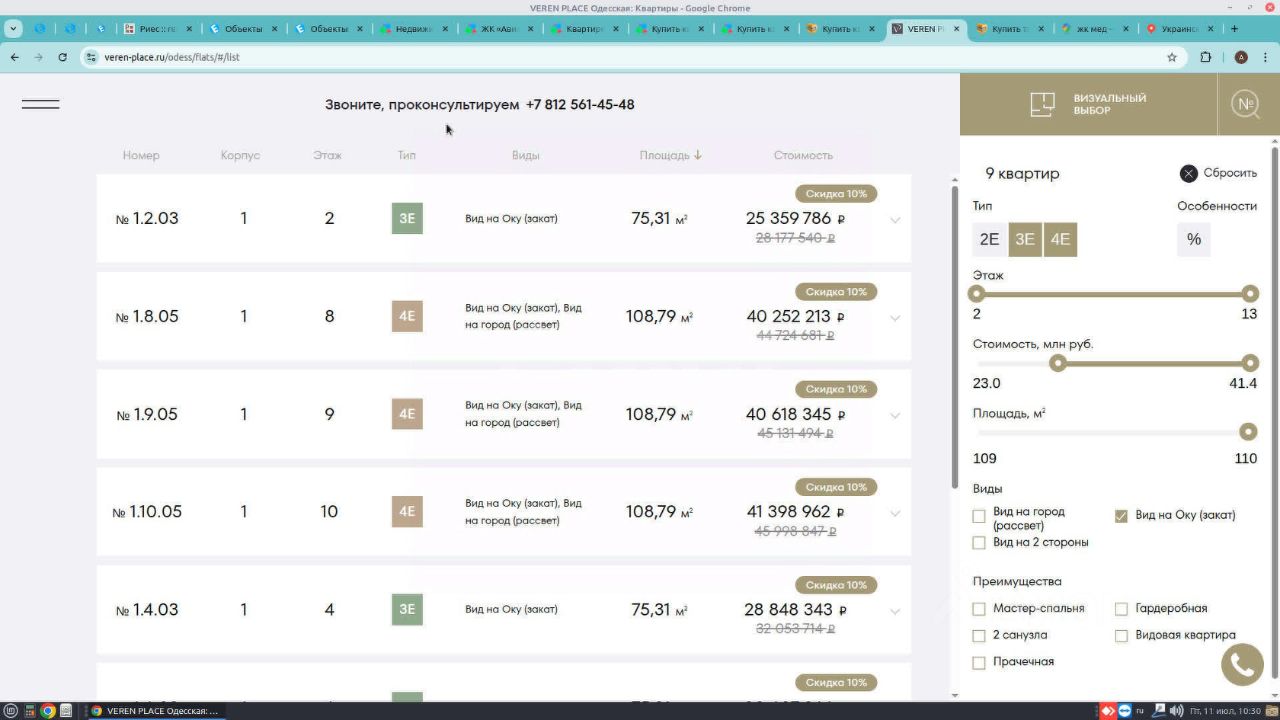Reload the page in Chrome

click(x=62, y=57)
